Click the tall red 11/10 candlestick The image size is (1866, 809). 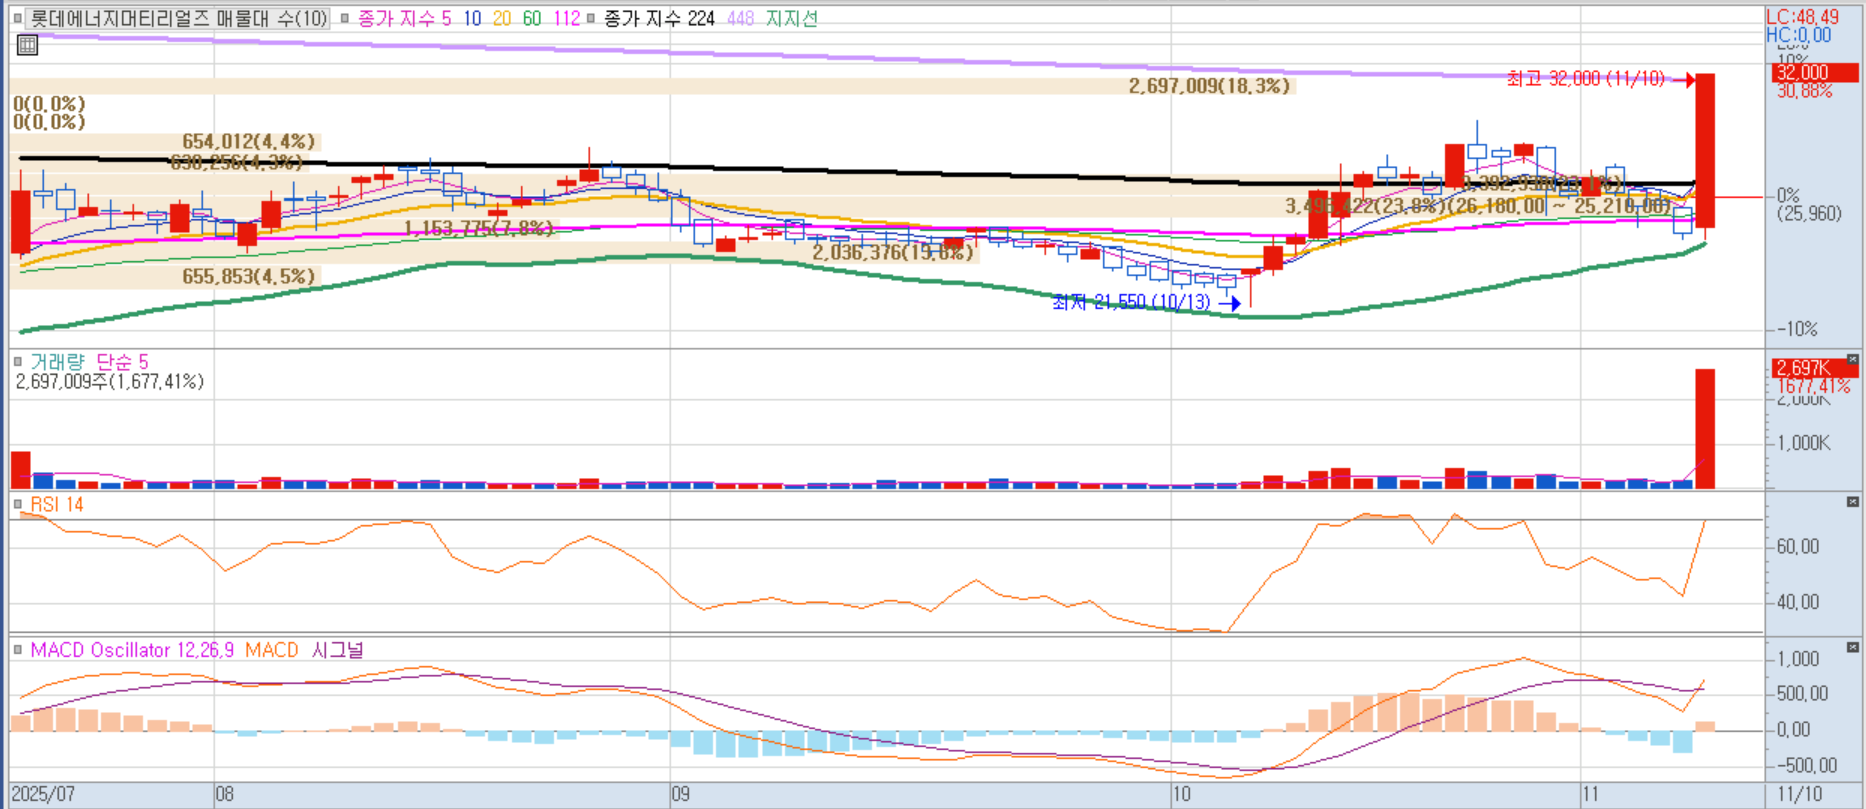coord(1705,150)
